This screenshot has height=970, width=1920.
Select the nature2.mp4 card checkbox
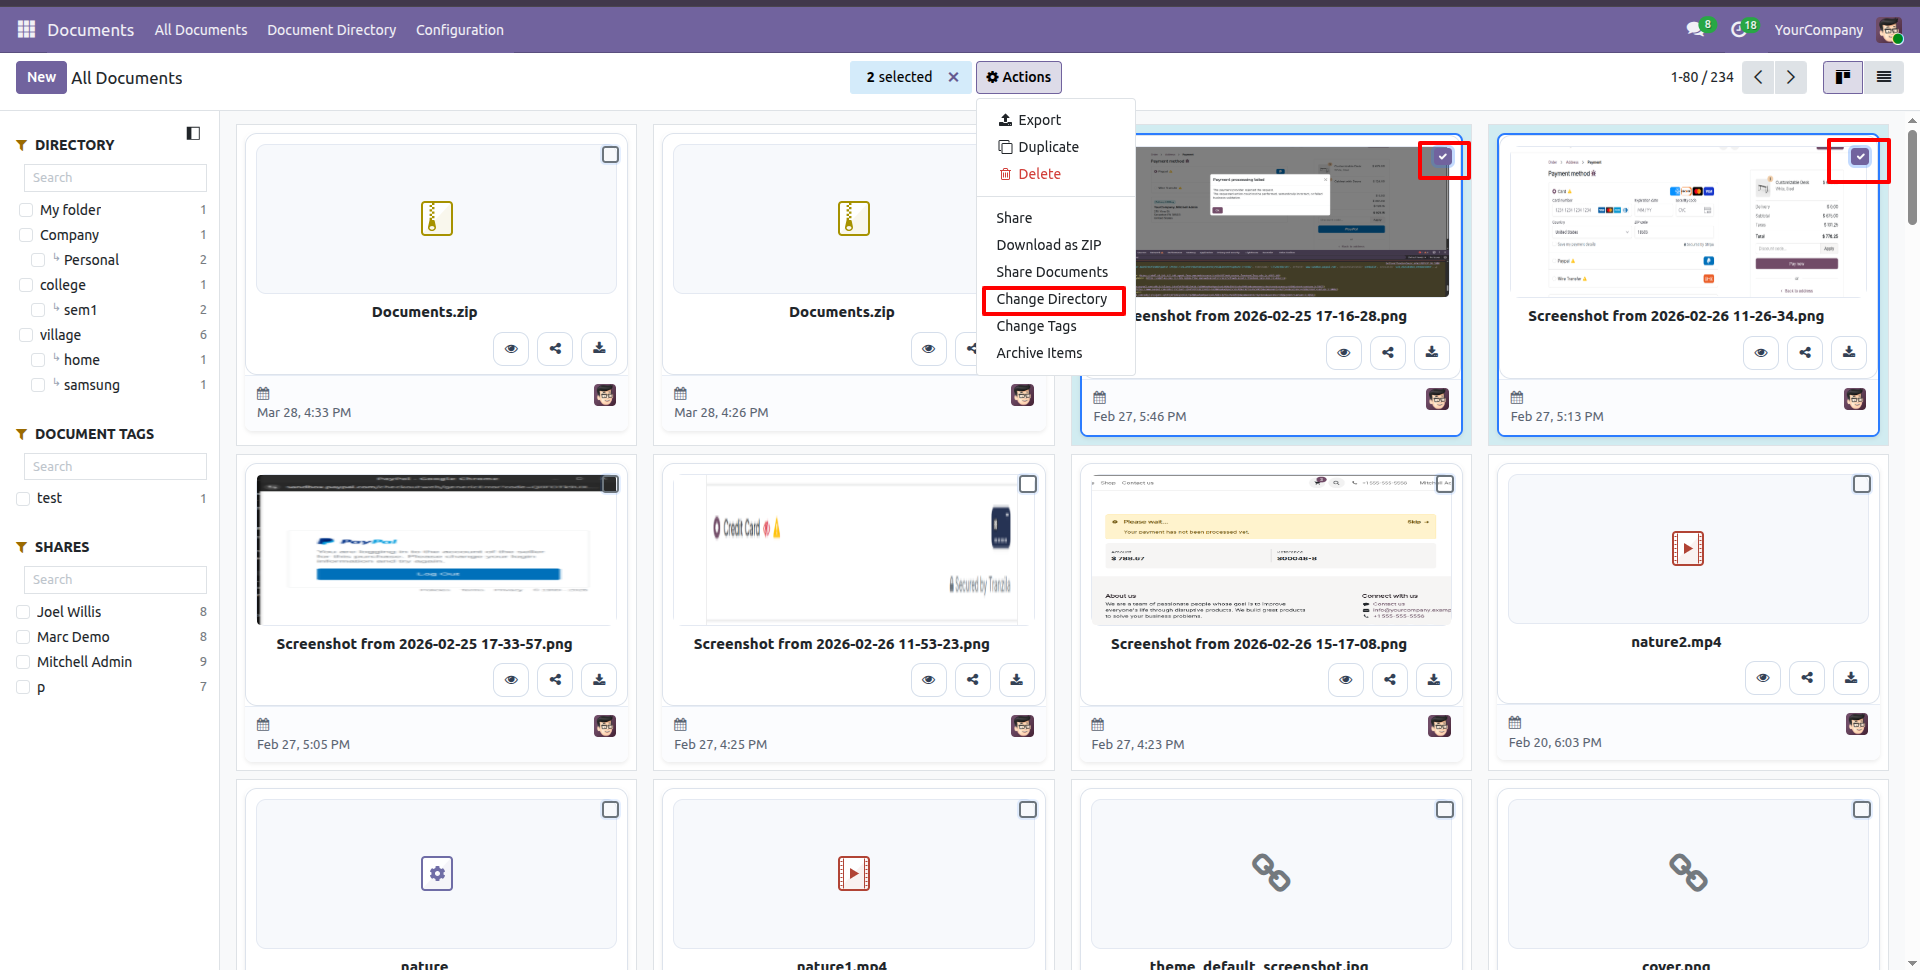coord(1861,484)
